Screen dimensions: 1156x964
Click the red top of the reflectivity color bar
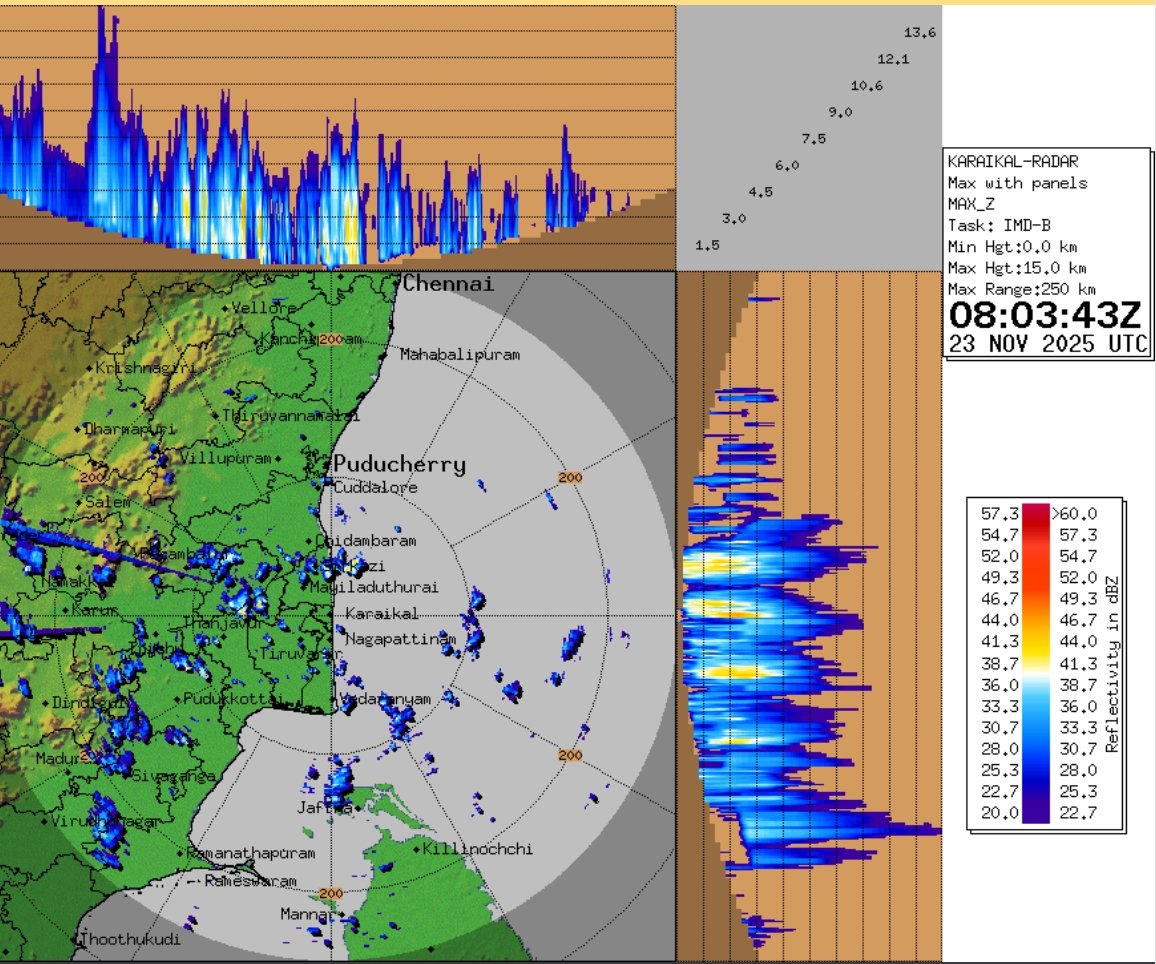click(1035, 514)
